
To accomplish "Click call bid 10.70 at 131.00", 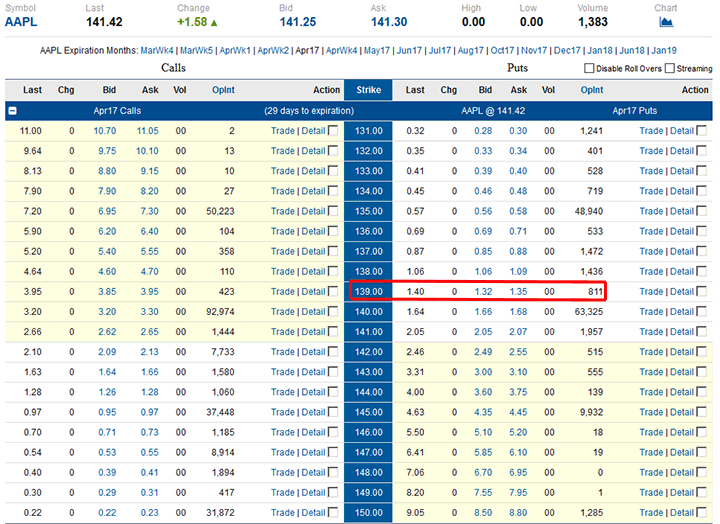I will pyautogui.click(x=105, y=130).
